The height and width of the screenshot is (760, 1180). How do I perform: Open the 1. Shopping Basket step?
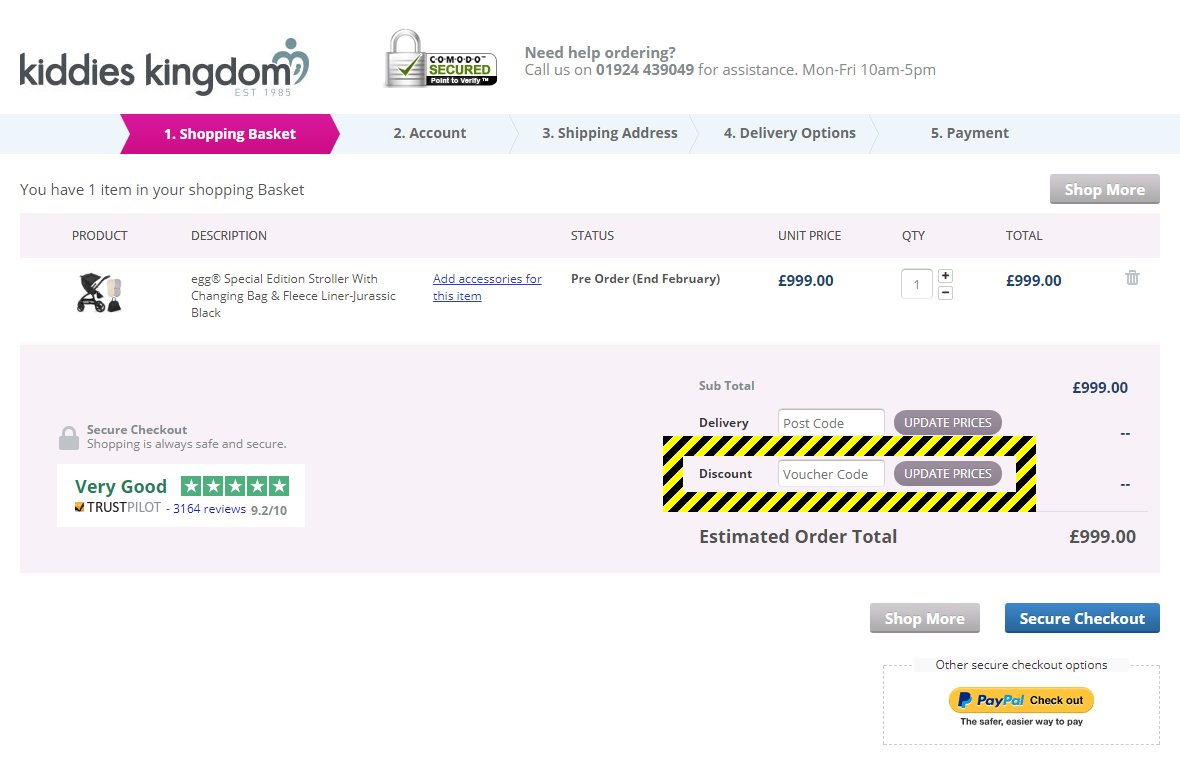click(230, 134)
